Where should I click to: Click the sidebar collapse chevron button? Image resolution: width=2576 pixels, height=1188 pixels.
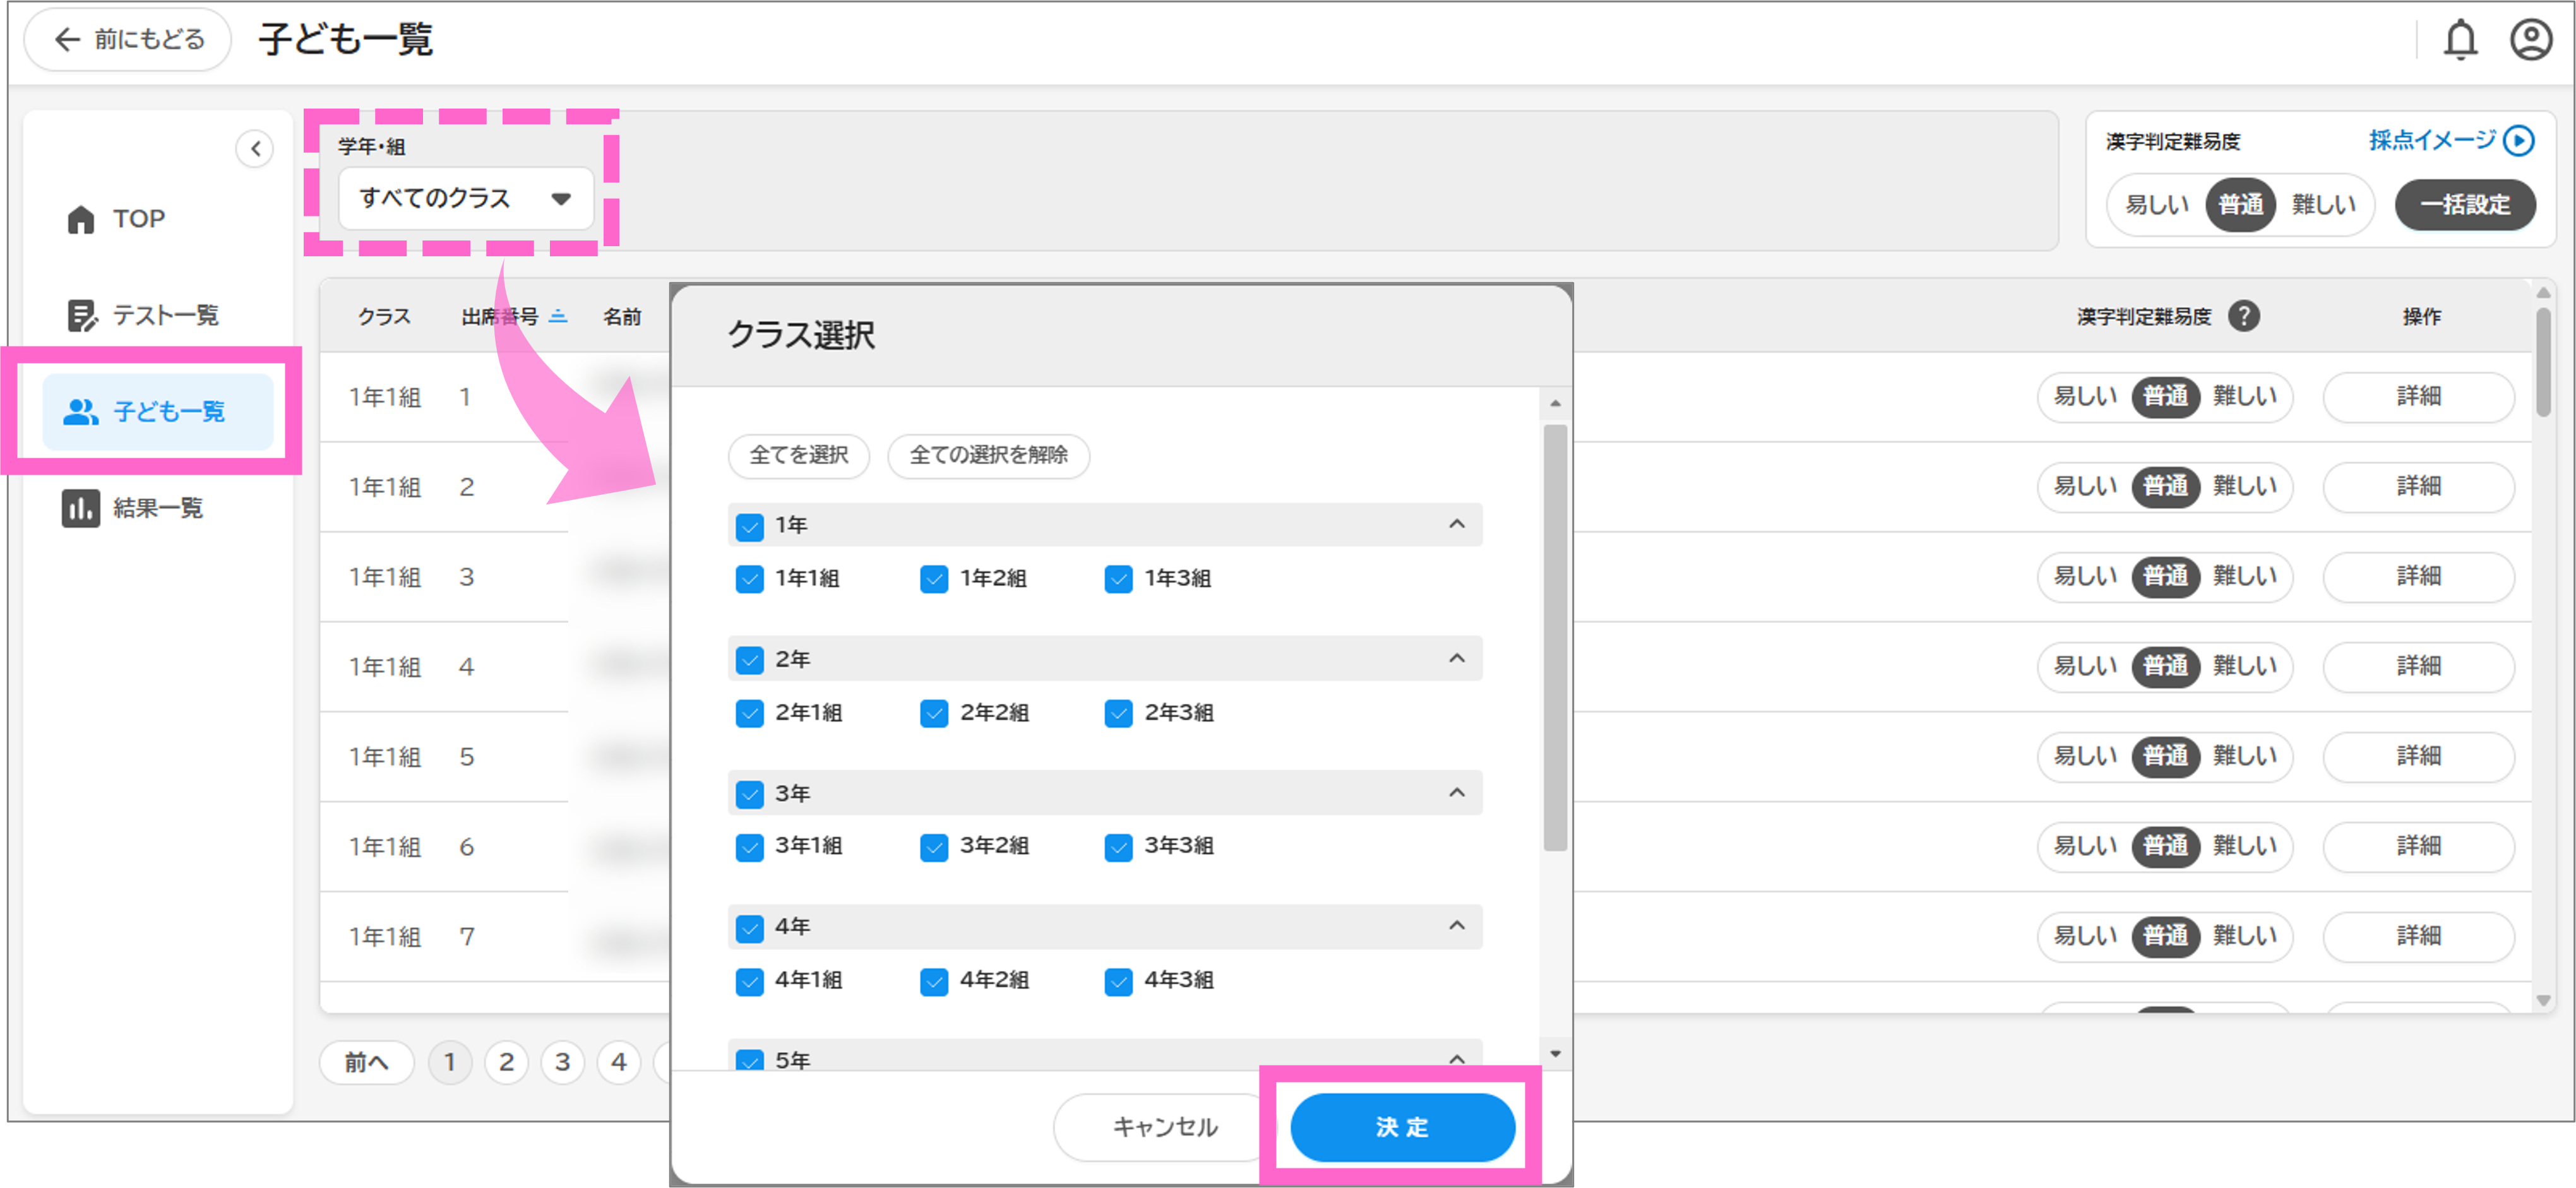point(255,149)
